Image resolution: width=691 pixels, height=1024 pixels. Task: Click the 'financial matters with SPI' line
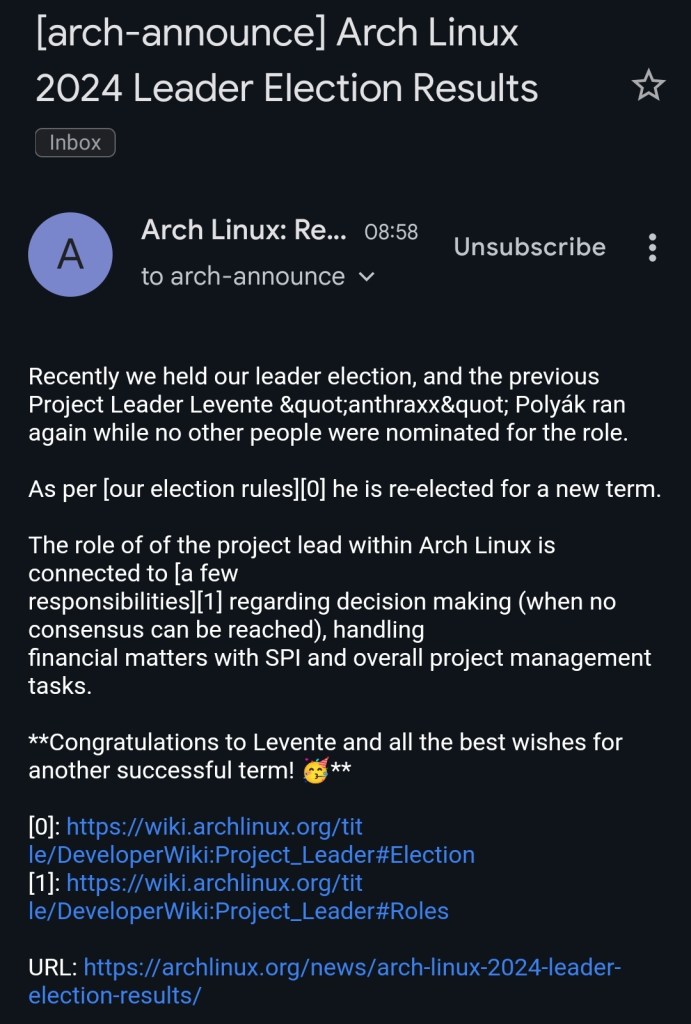pyautogui.click(x=339, y=659)
